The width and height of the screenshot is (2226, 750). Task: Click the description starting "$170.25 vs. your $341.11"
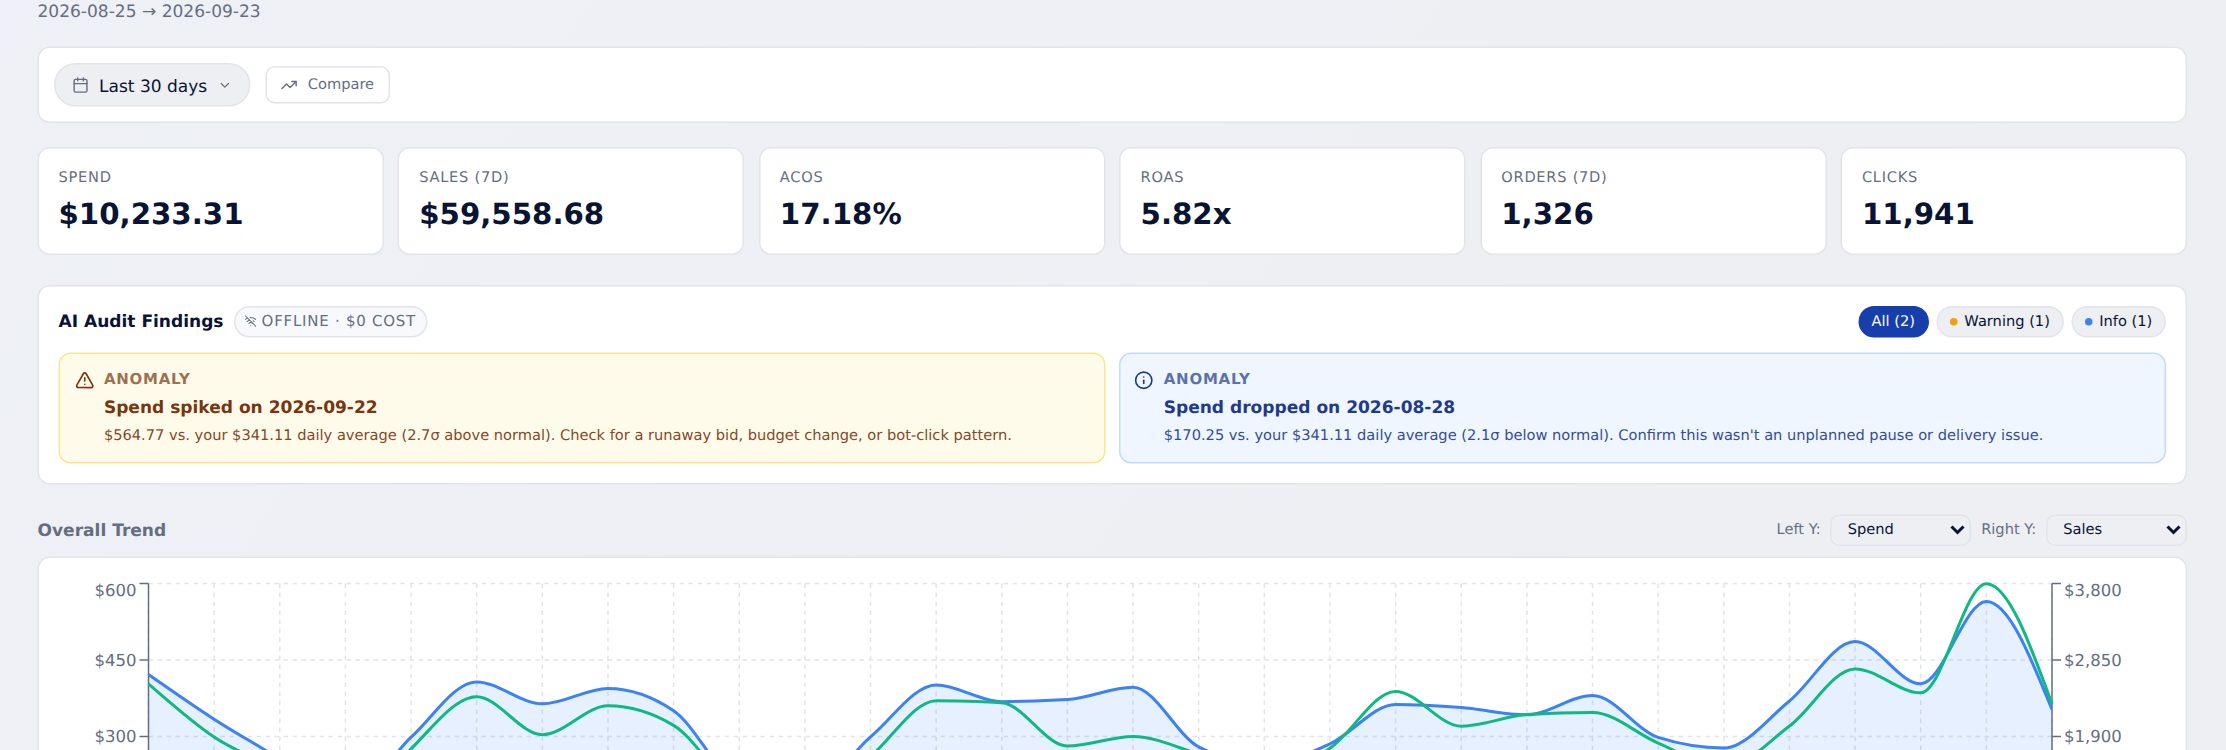coord(1603,435)
